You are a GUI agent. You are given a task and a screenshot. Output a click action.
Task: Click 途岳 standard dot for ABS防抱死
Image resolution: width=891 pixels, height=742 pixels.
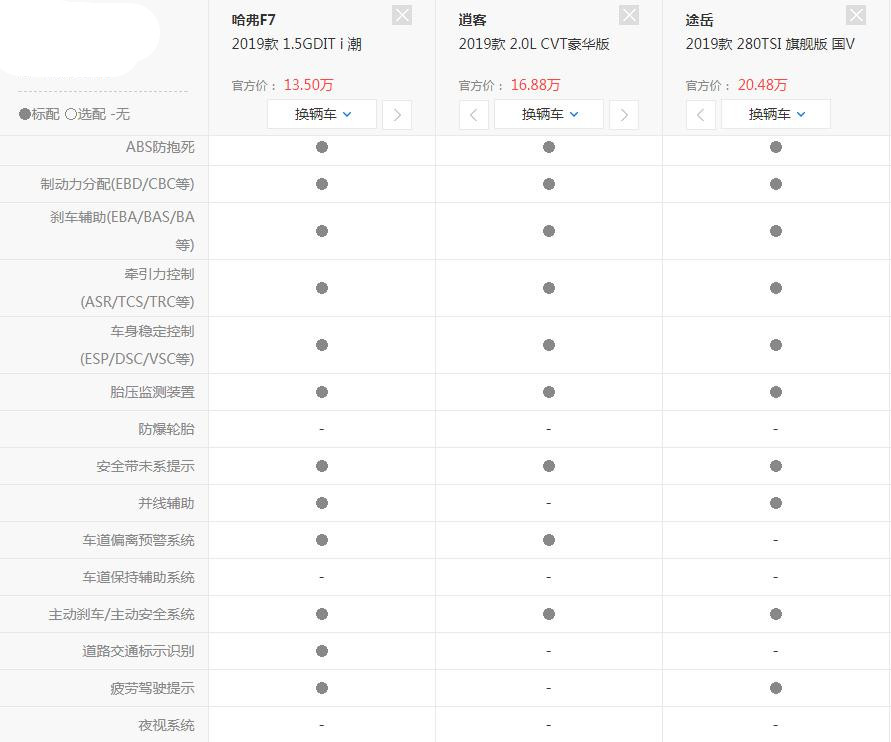point(776,147)
